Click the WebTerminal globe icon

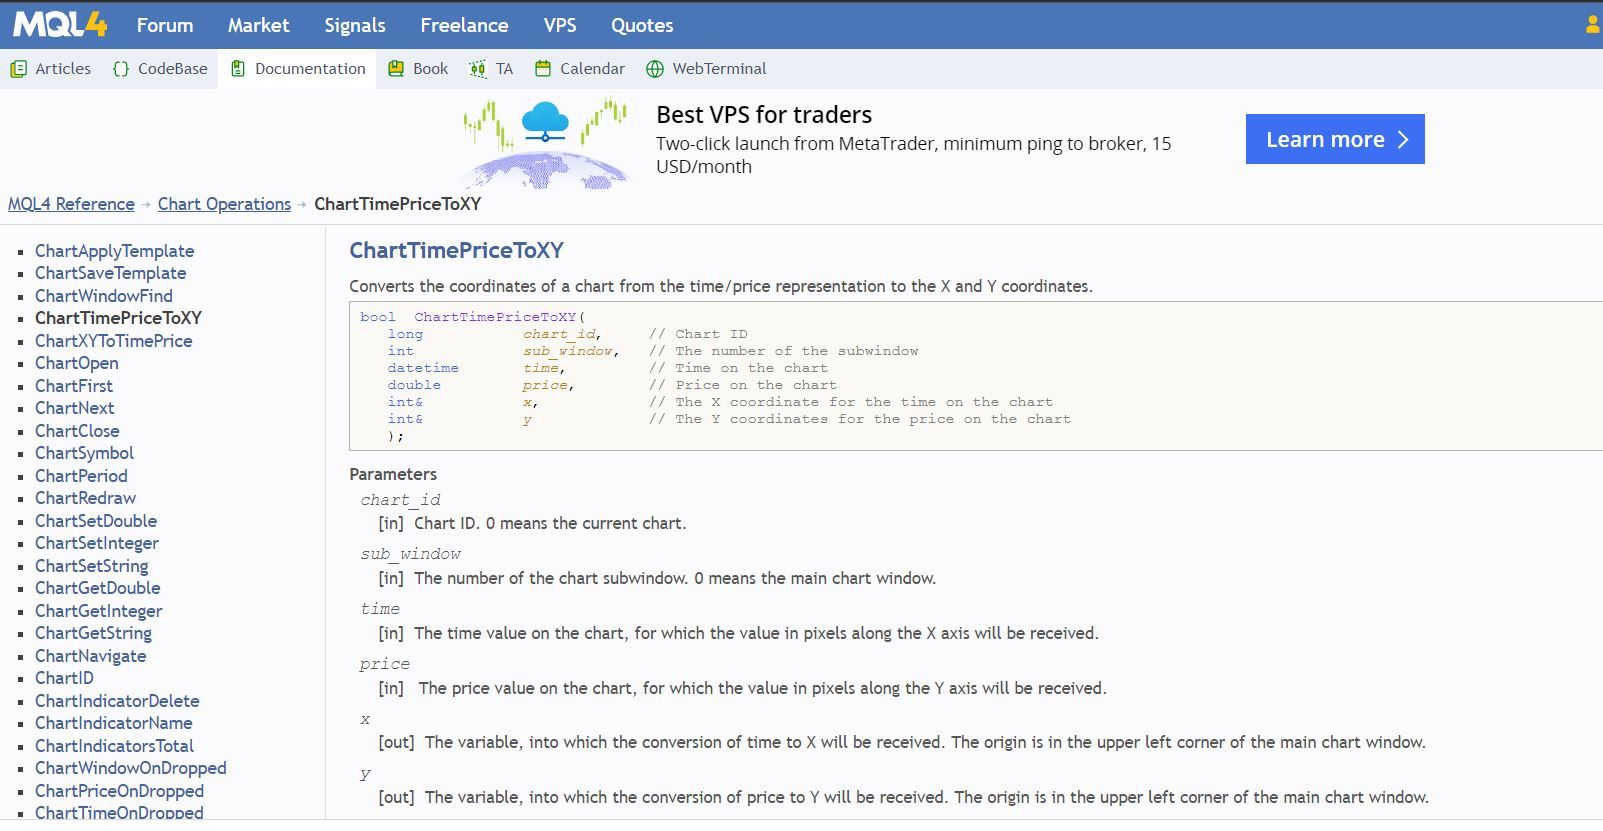tap(655, 69)
